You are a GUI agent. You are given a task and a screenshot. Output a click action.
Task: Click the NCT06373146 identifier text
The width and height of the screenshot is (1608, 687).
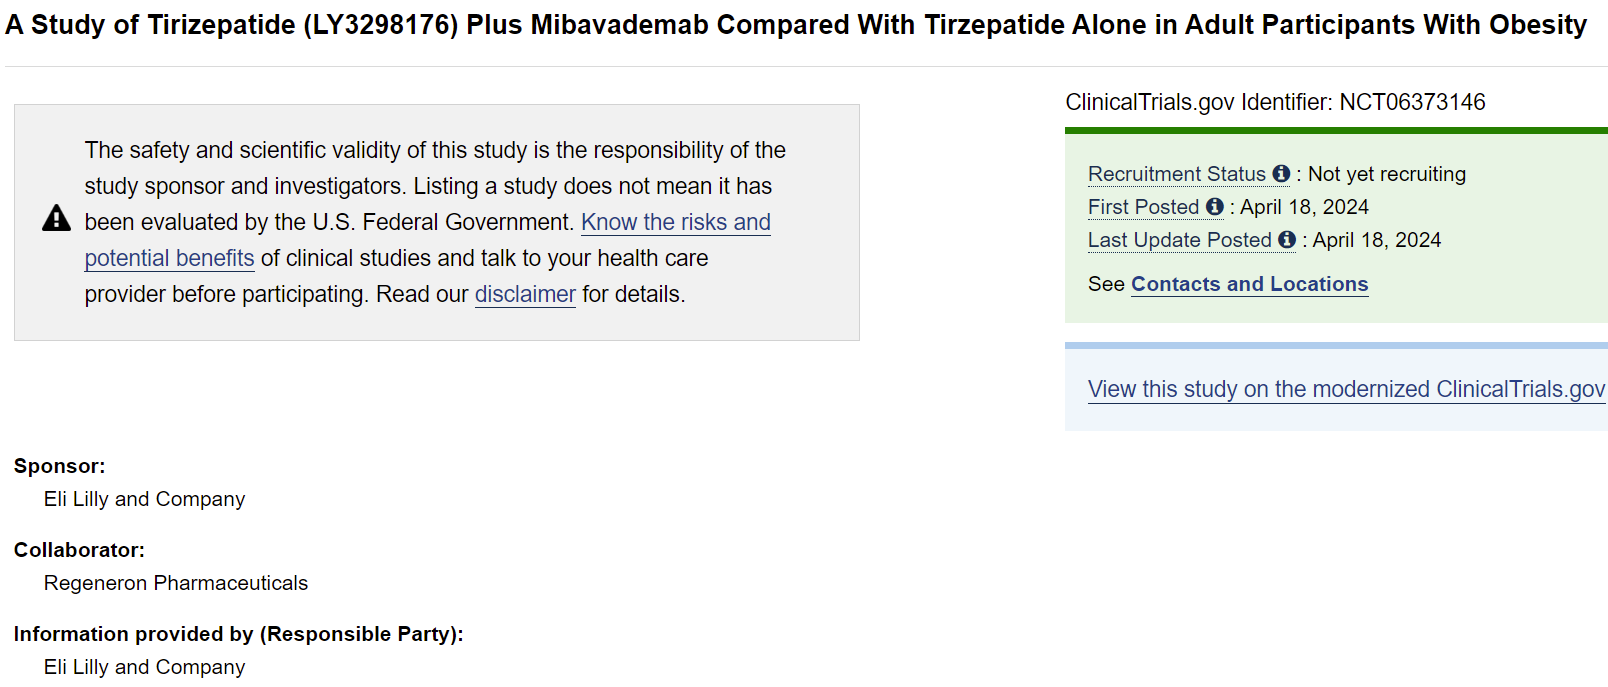click(x=1412, y=102)
